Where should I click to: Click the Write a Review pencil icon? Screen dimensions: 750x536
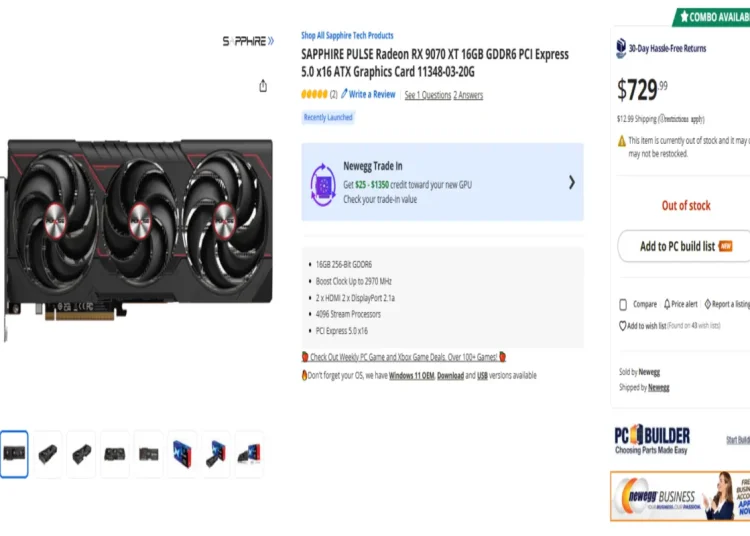[344, 94]
